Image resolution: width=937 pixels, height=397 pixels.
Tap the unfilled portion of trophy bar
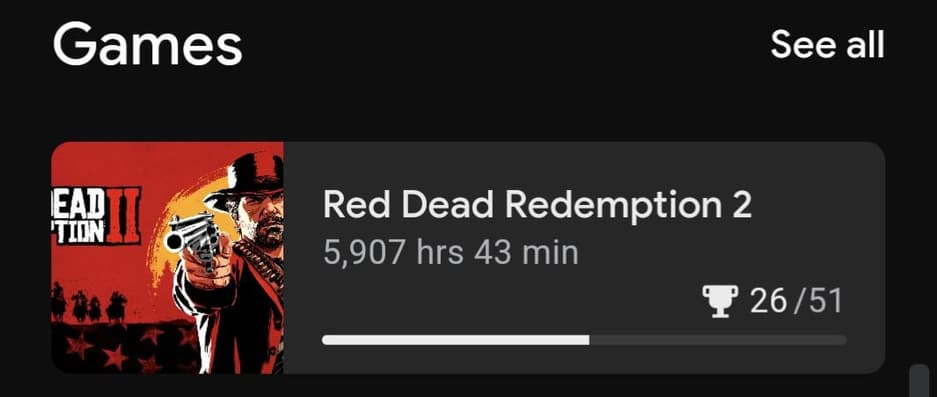point(718,340)
